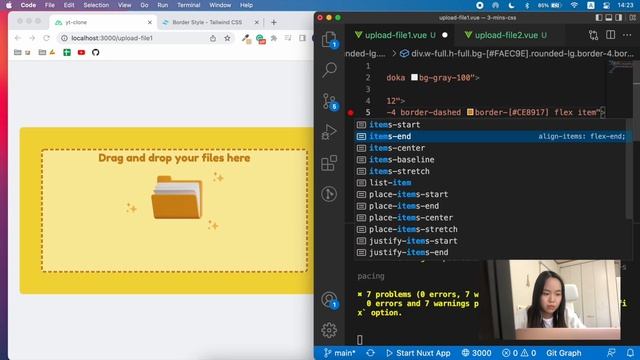The width and height of the screenshot is (640, 360).
Task: Open the Accounts icon in activity bar
Action: tap(329, 300)
